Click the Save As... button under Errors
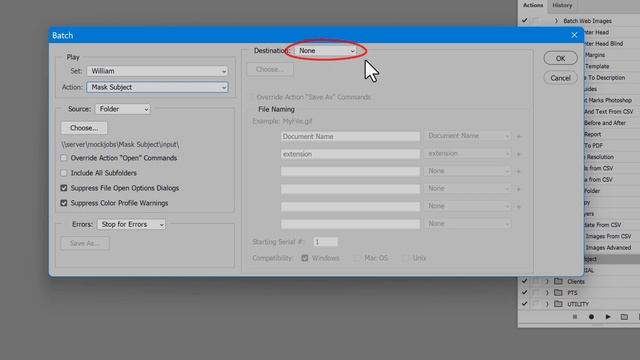 [x=85, y=243]
